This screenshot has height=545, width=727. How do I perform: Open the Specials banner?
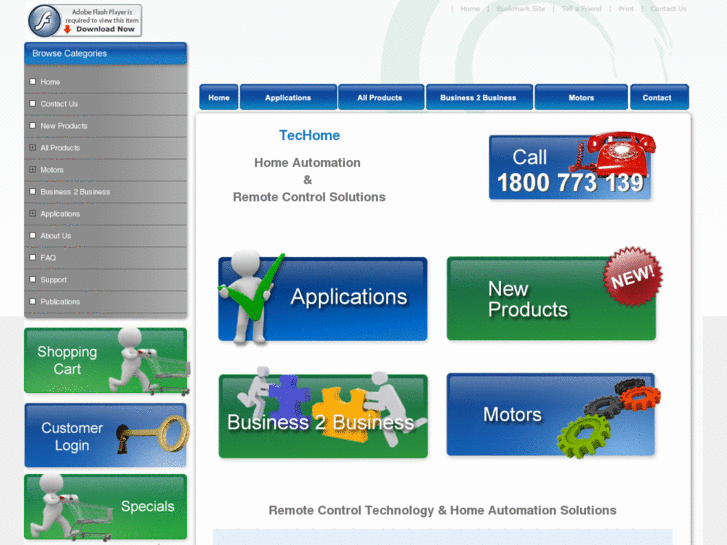(106, 507)
